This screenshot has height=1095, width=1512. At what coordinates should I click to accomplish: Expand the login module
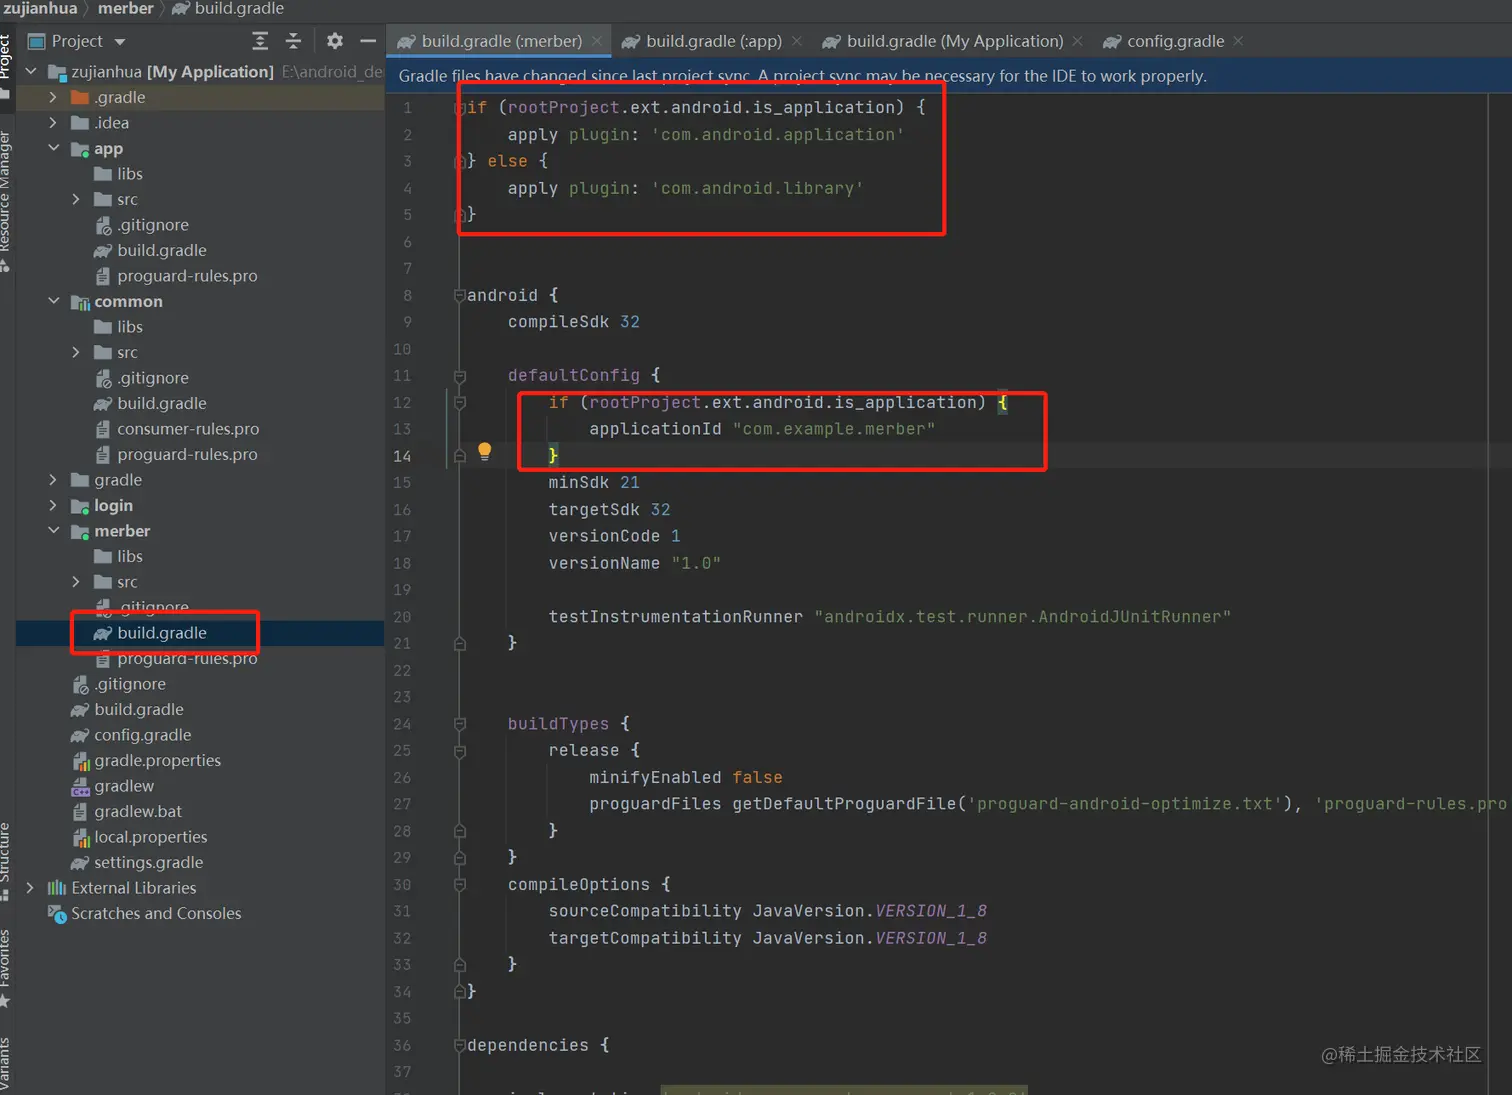(x=53, y=505)
